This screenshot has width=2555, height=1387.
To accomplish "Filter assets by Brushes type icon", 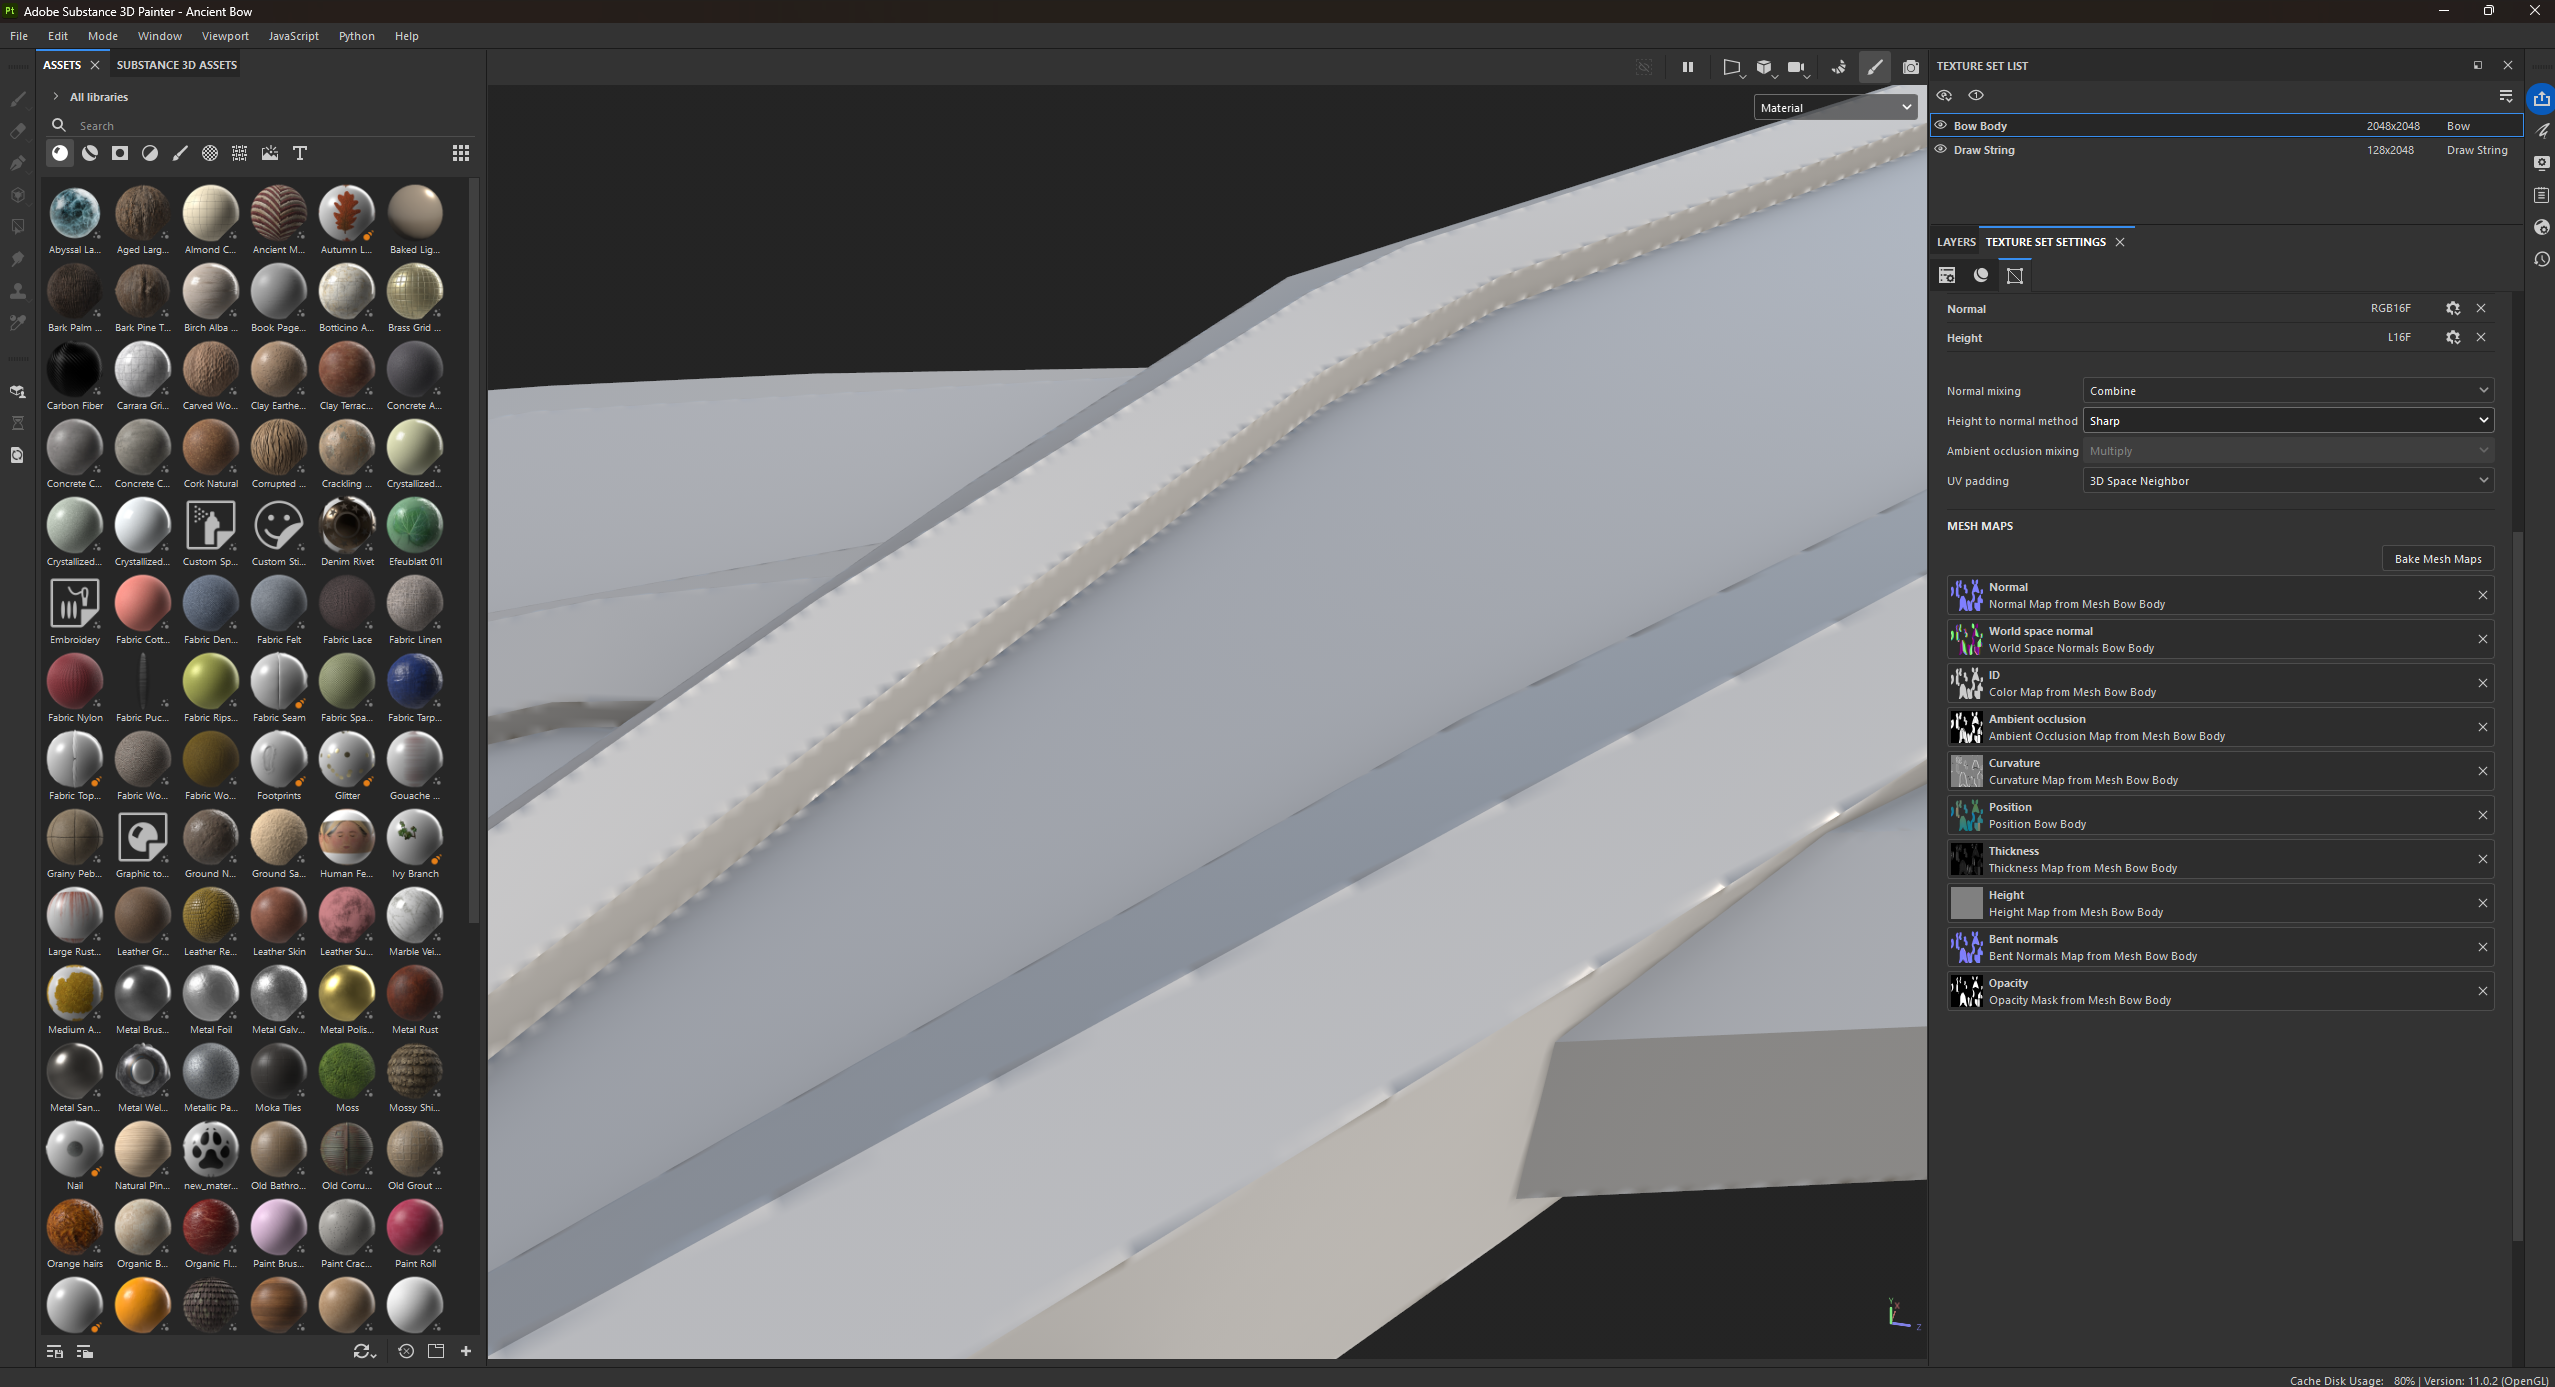I will click(x=180, y=153).
